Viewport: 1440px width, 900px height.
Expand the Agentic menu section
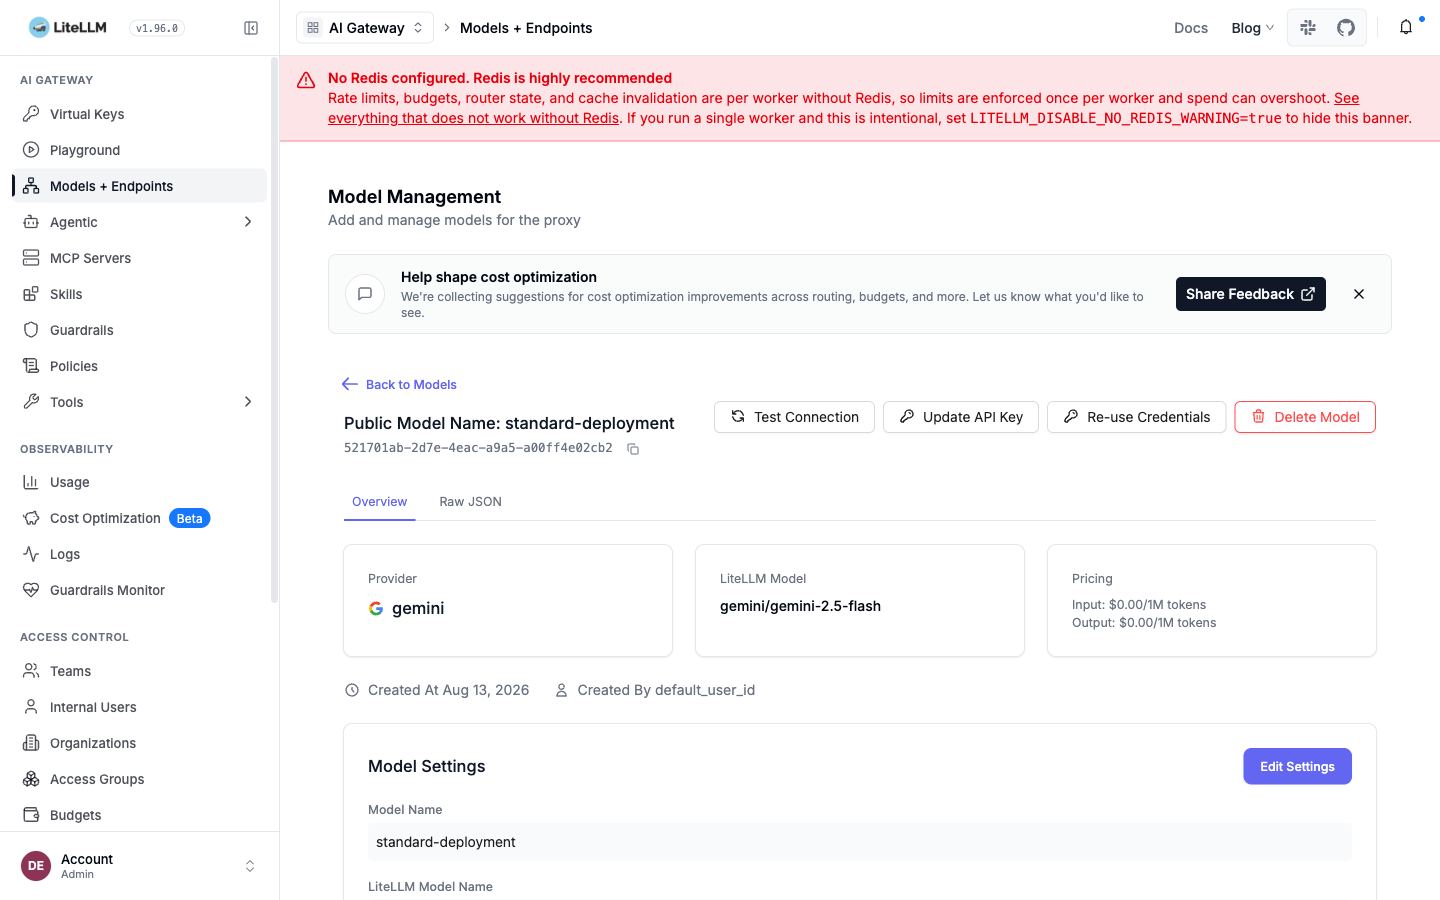[x=248, y=222]
